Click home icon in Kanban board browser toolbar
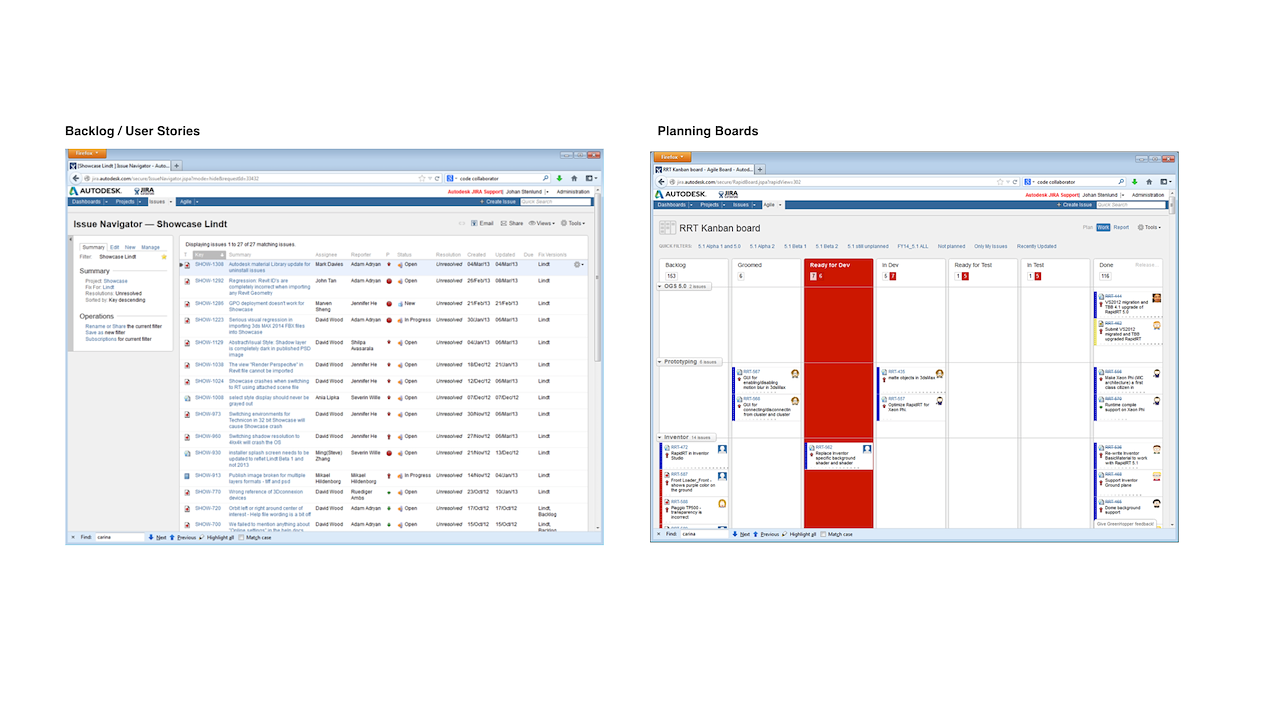1280x718 pixels. [1149, 182]
